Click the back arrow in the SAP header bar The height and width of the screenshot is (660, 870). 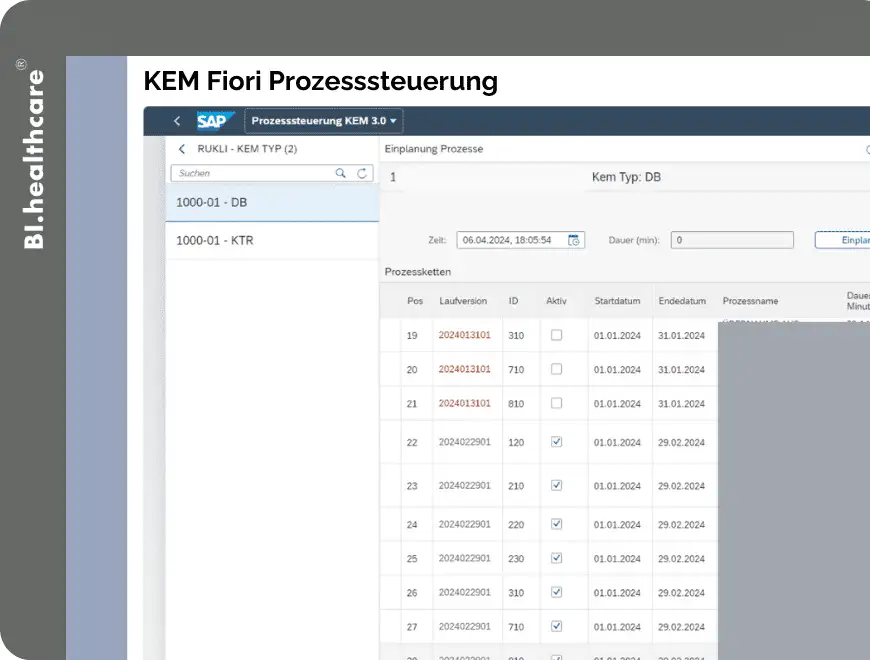pyautogui.click(x=177, y=121)
